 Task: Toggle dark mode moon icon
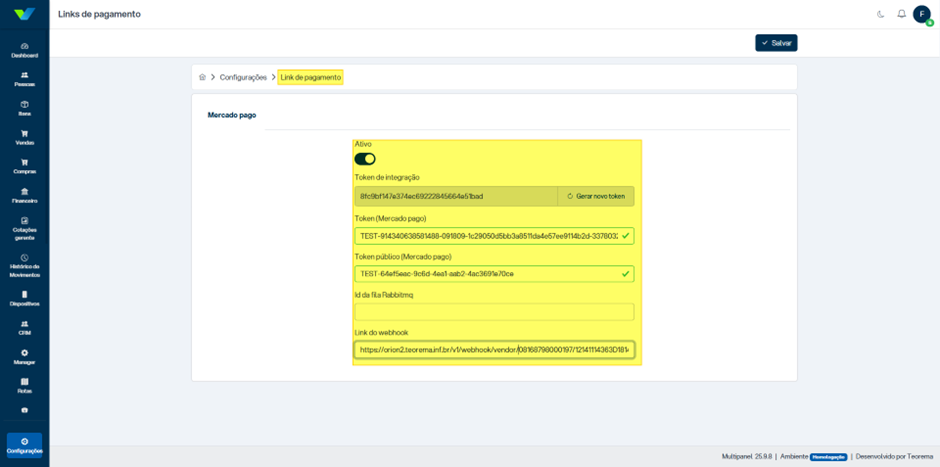click(881, 14)
